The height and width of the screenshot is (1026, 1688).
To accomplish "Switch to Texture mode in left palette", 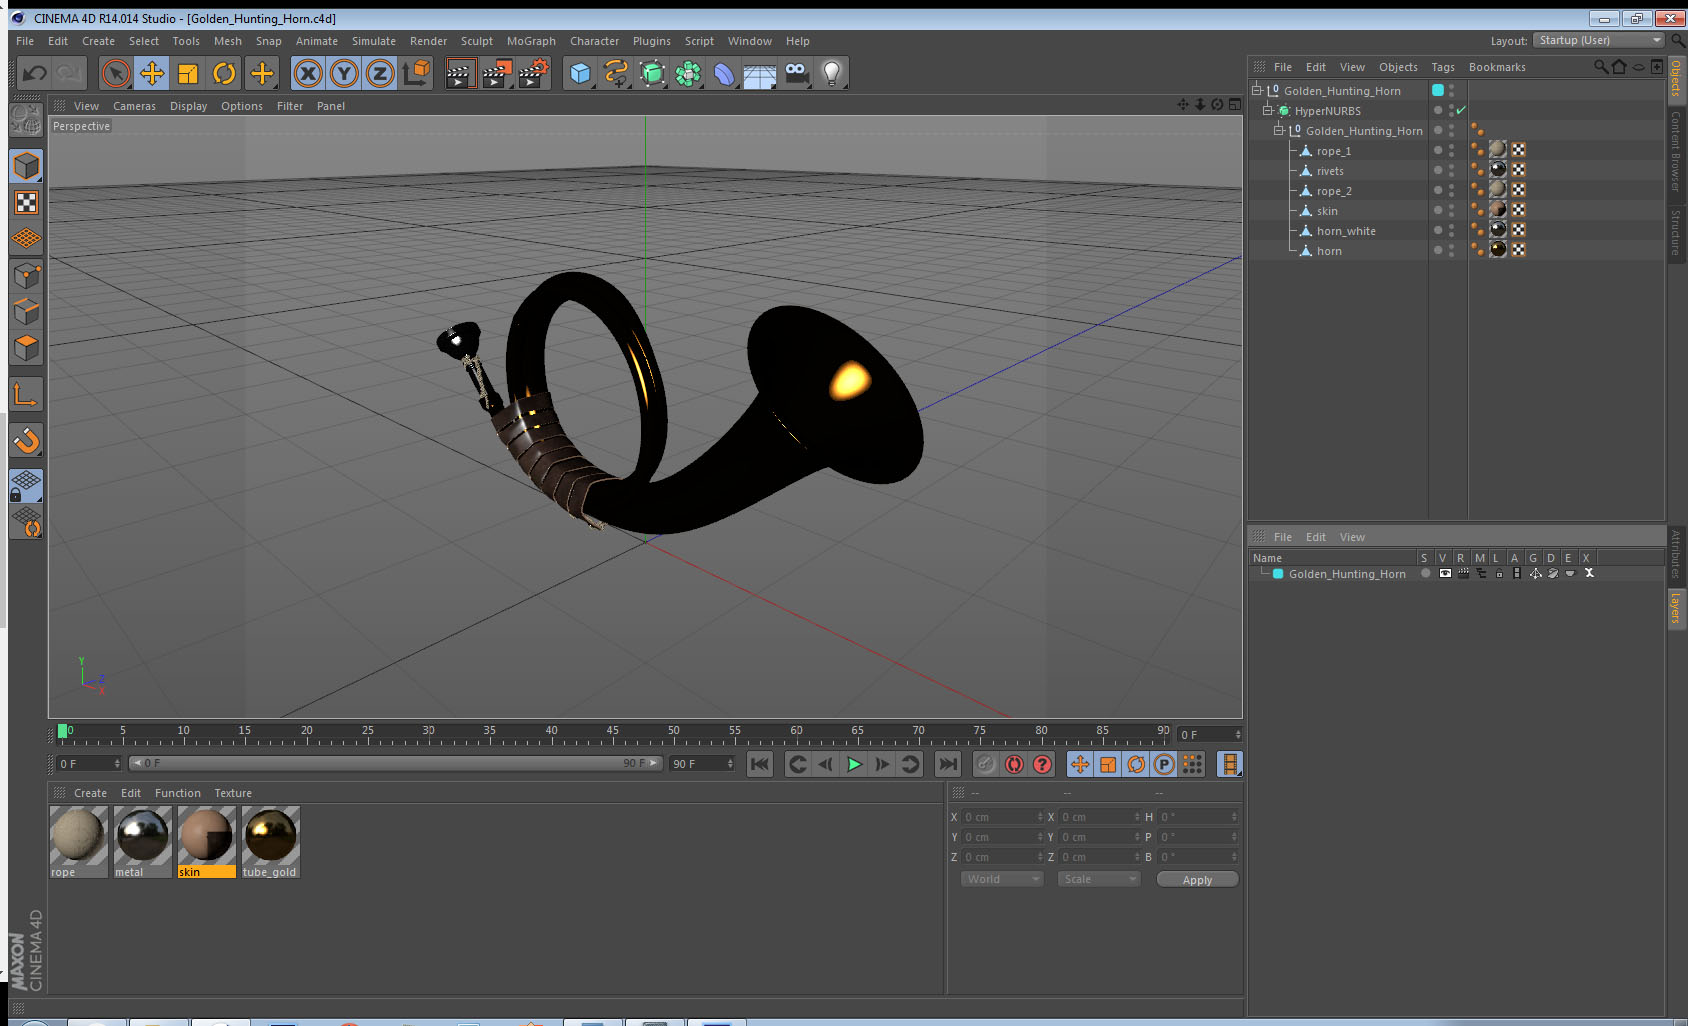I will (26, 203).
